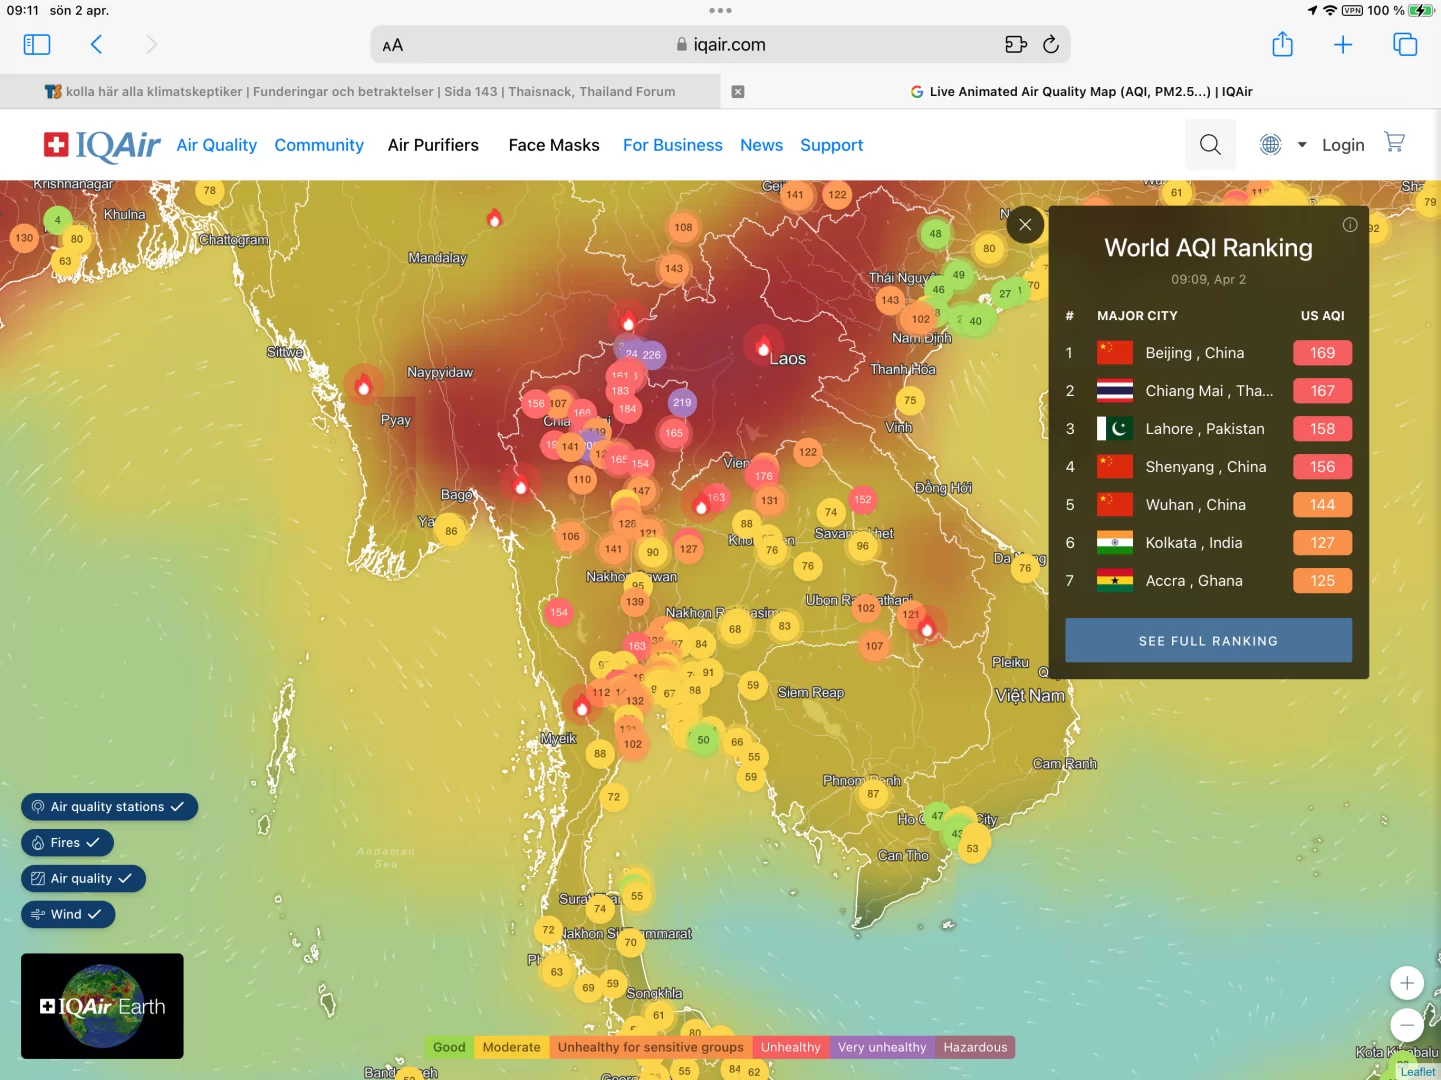Image resolution: width=1441 pixels, height=1080 pixels.
Task: Click the info icon in World AQI Ranking
Action: click(1350, 225)
